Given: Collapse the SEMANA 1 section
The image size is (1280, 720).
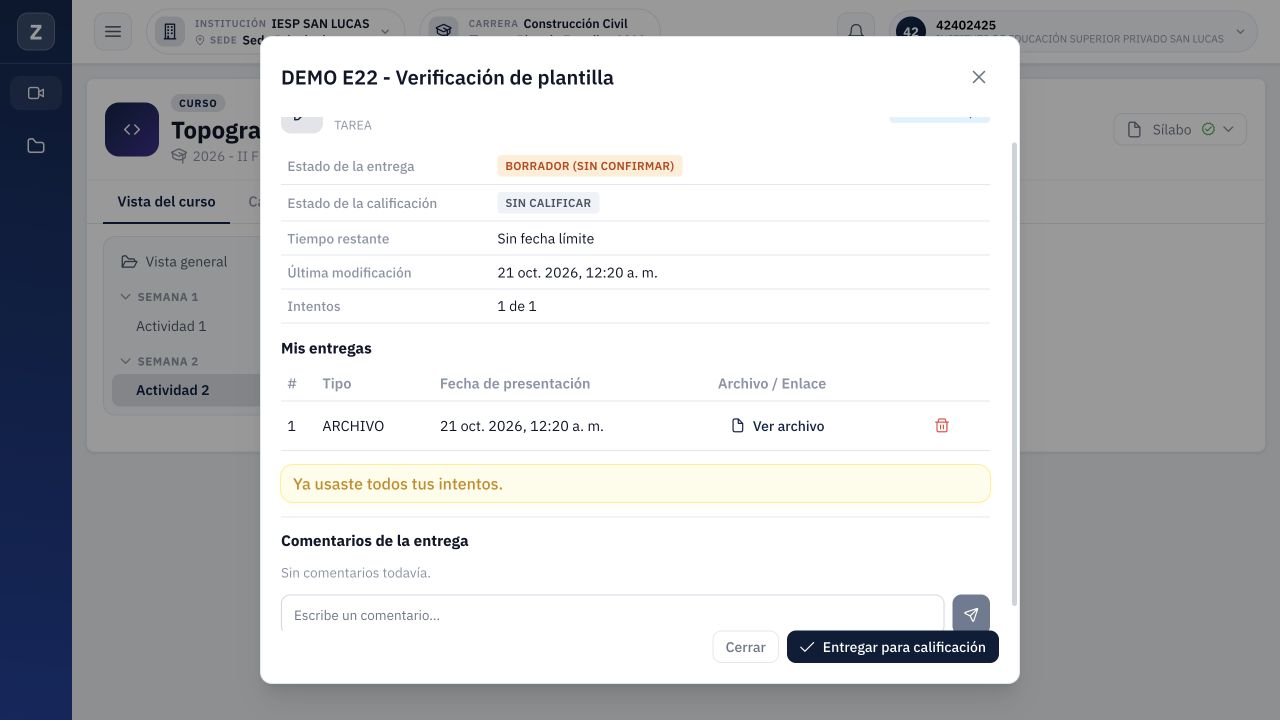Looking at the screenshot, I should 160,297.
